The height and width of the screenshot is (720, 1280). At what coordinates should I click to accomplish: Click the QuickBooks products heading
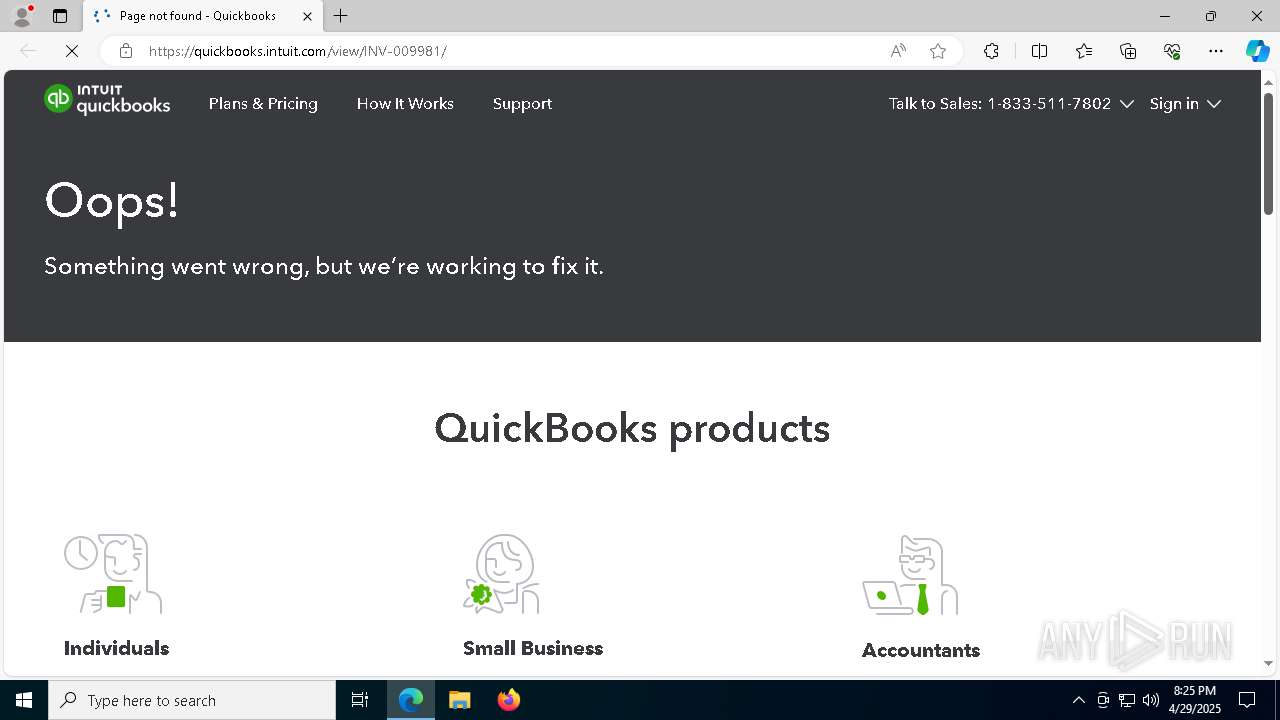pyautogui.click(x=632, y=429)
